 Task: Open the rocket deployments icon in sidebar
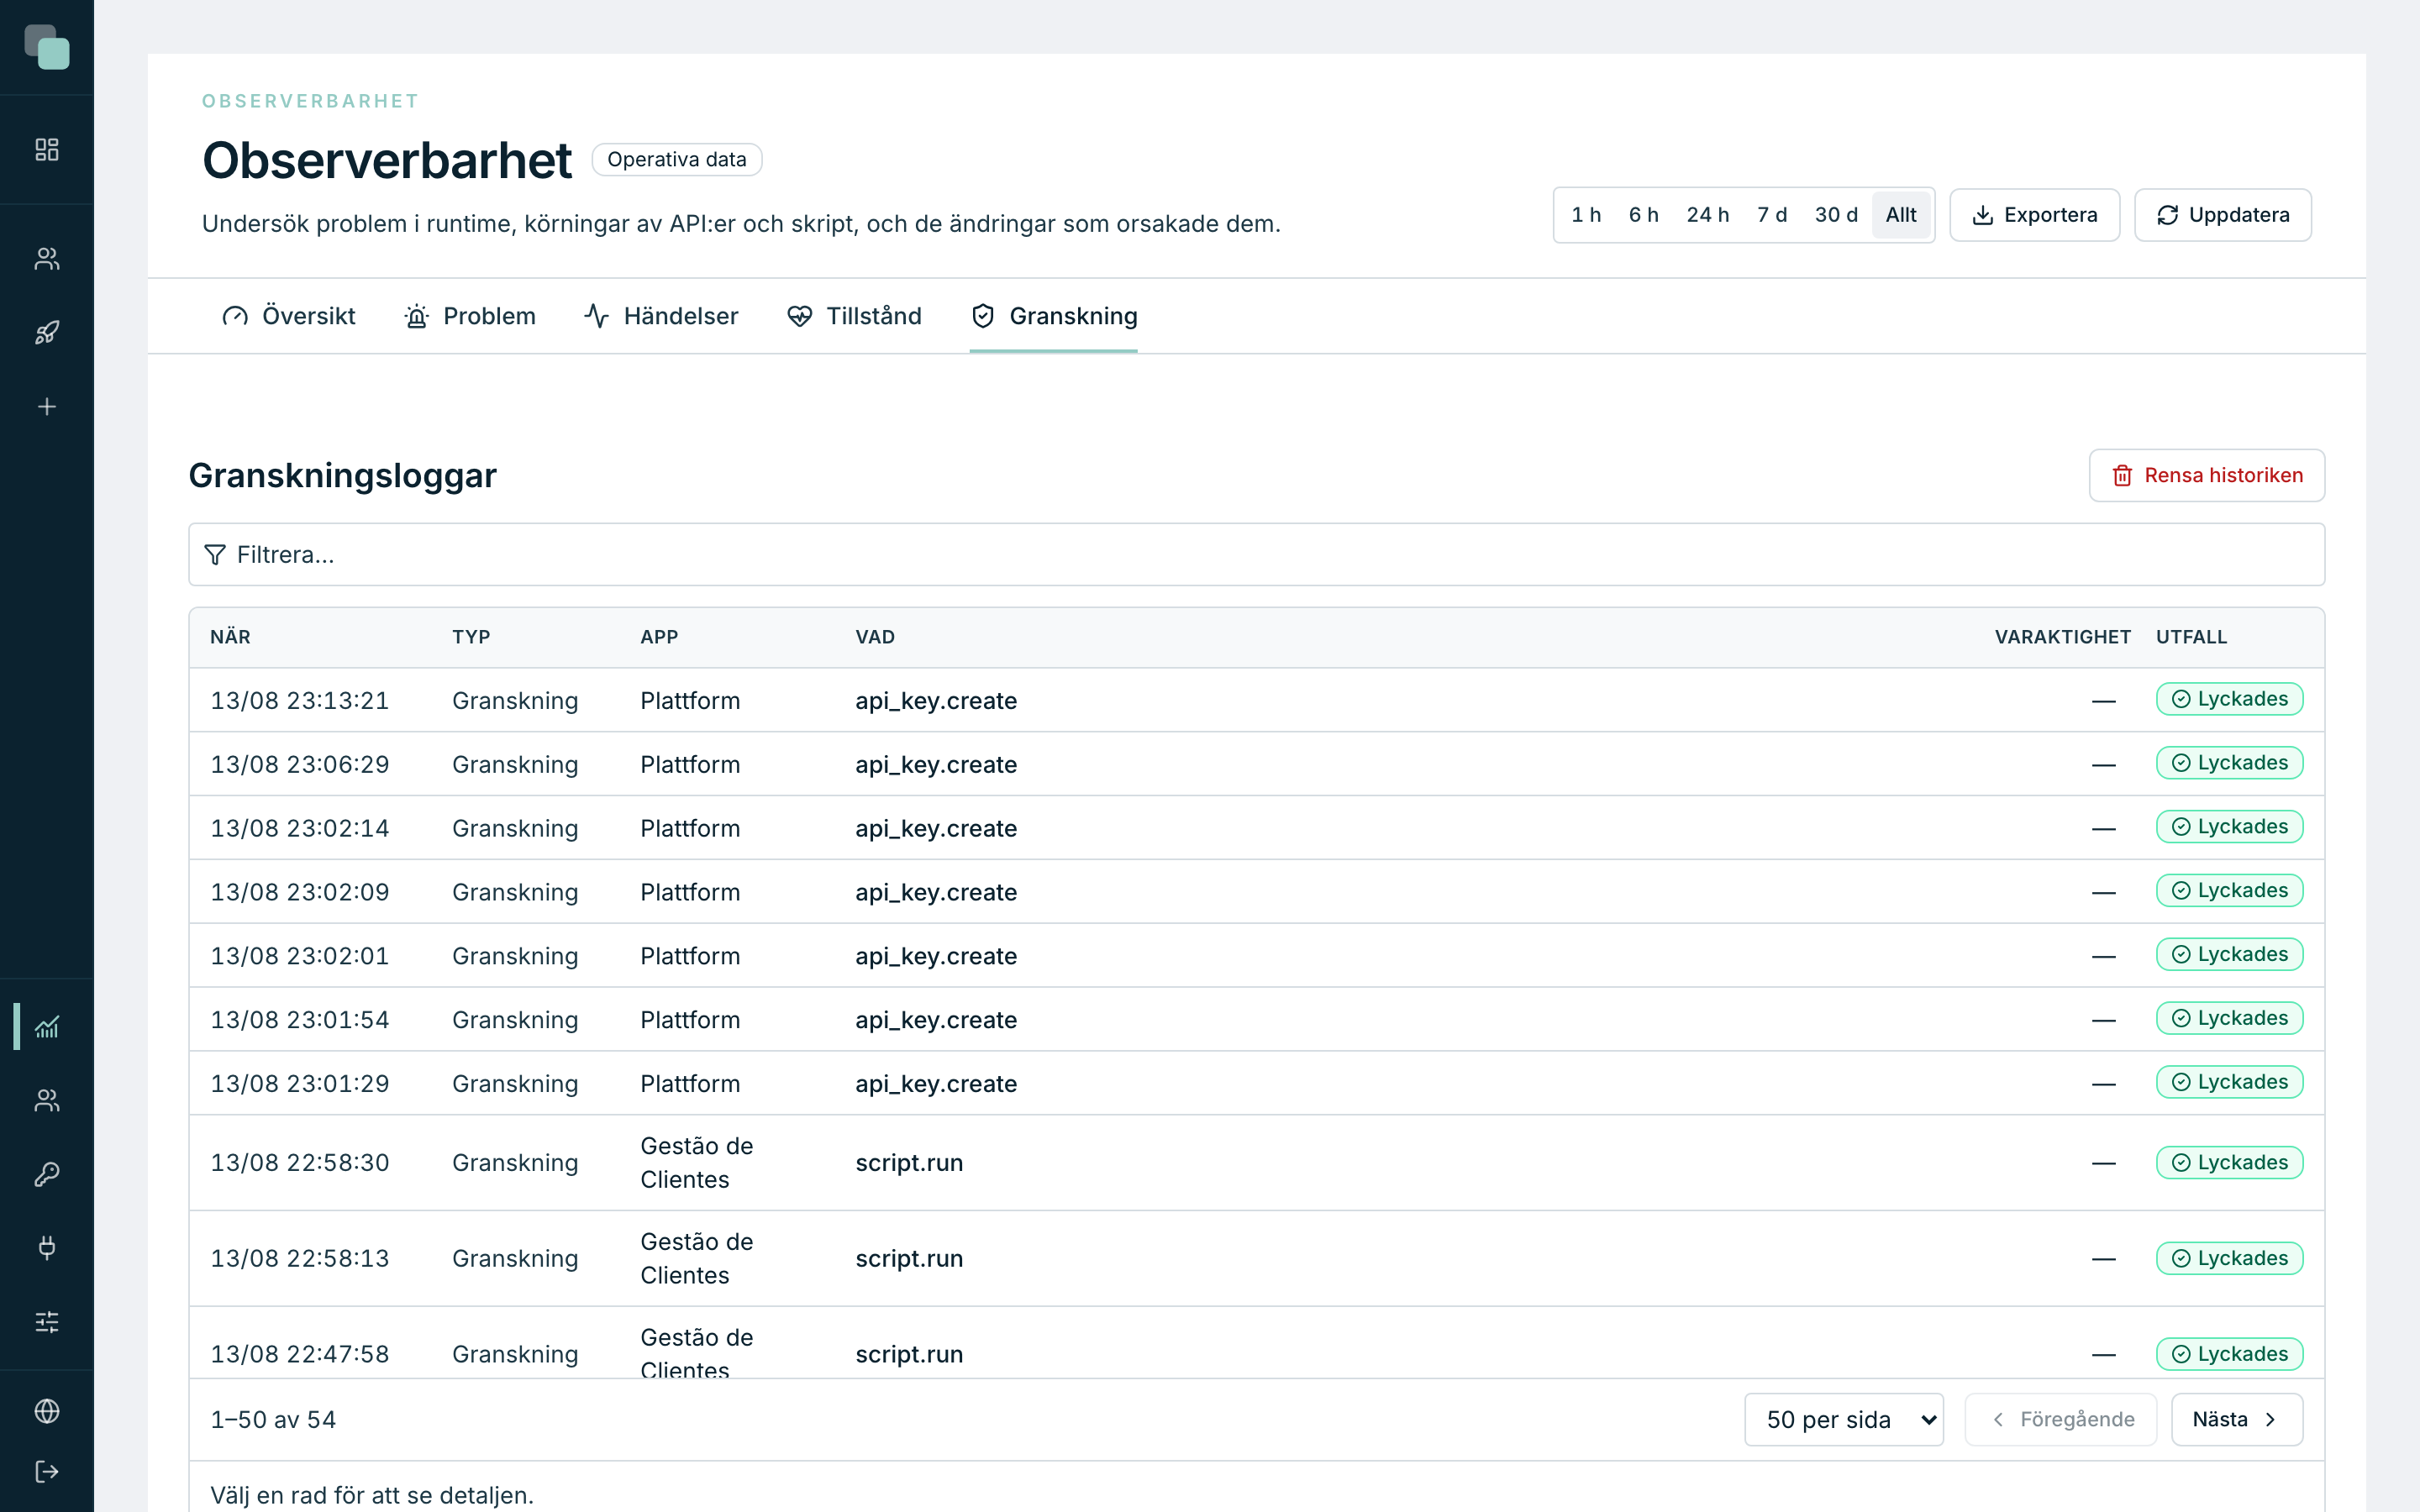coord(47,333)
